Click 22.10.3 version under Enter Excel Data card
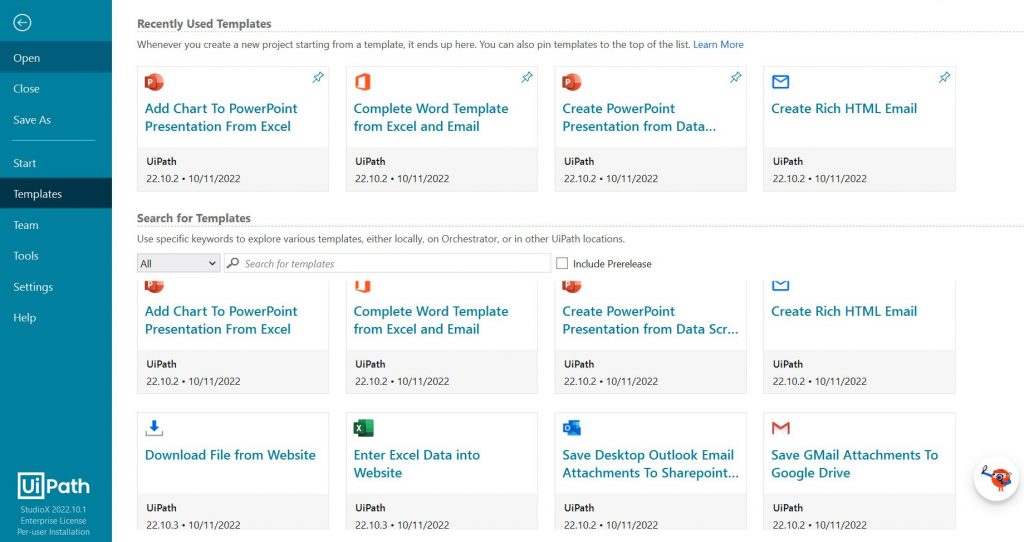 coord(372,524)
